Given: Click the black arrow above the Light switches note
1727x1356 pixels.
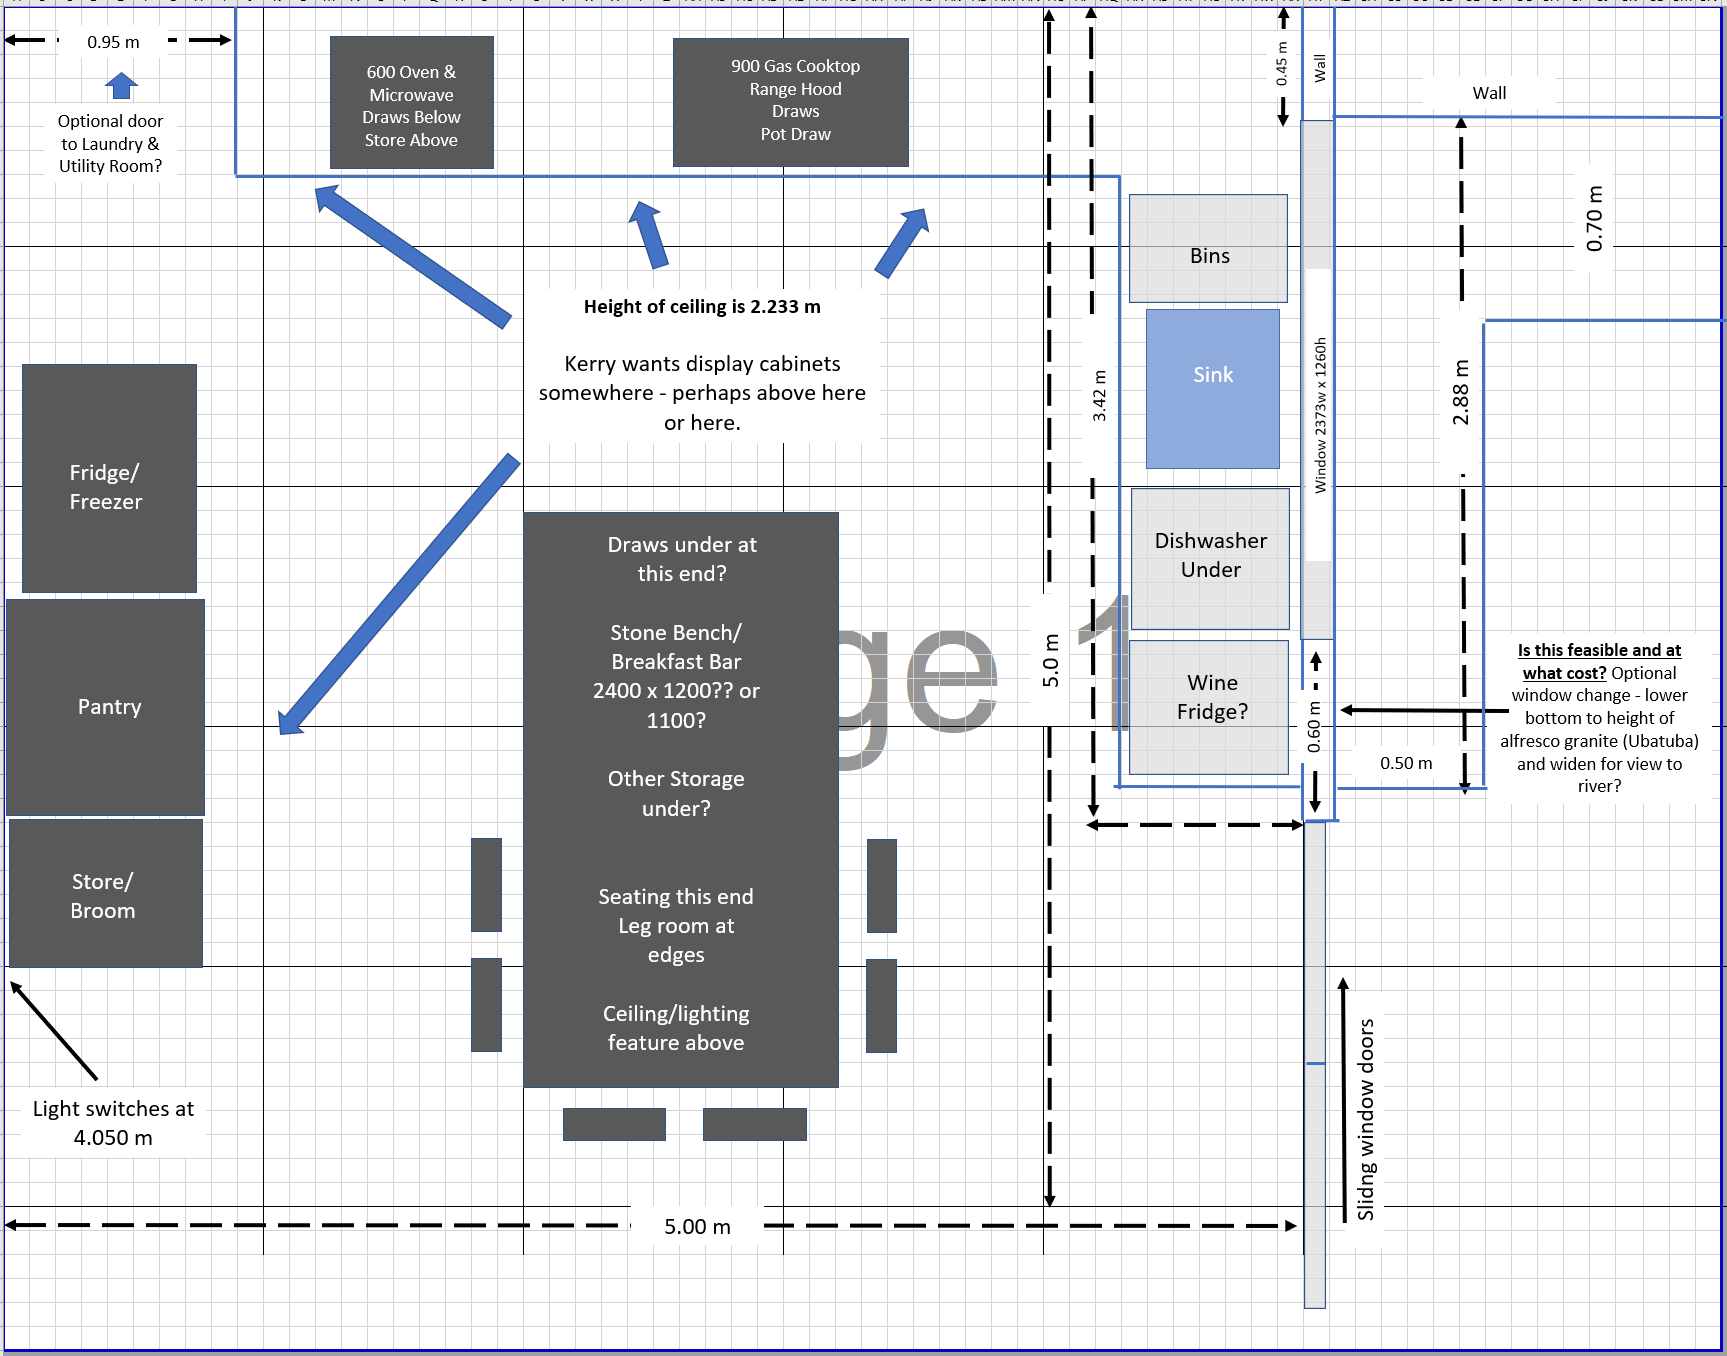Looking at the screenshot, I should [54, 1030].
